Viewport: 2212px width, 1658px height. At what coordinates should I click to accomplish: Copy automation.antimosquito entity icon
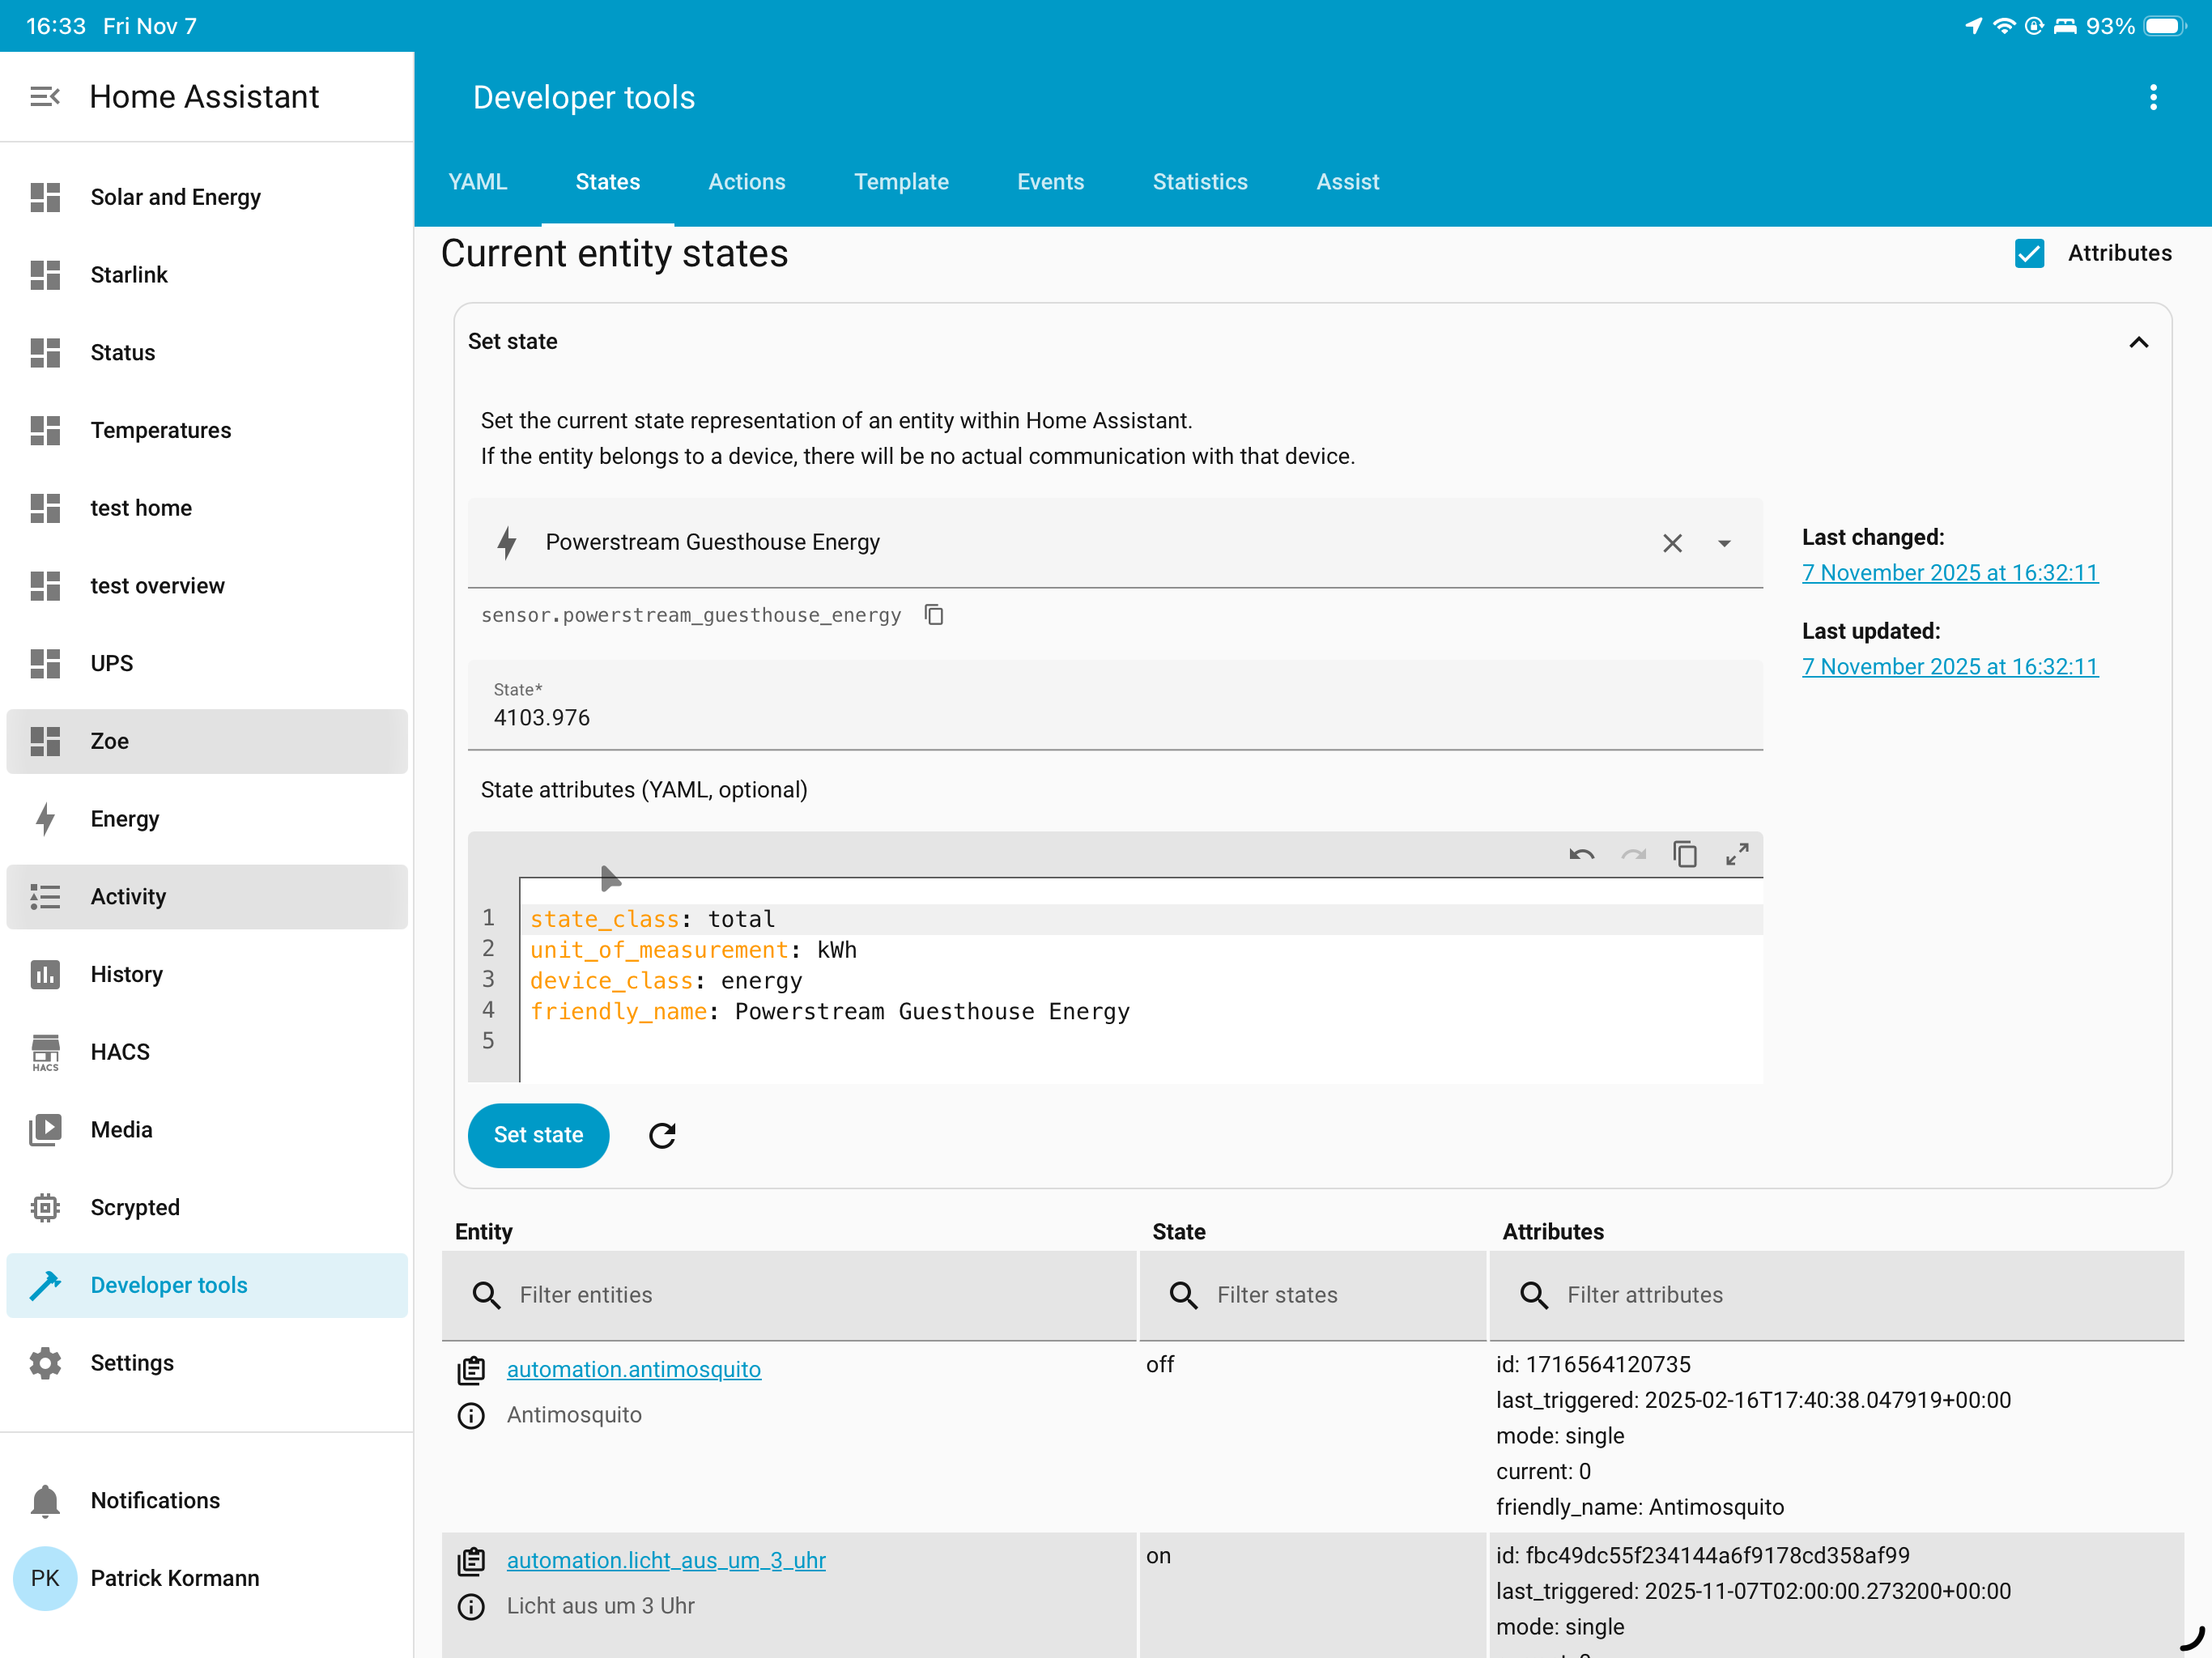[471, 1370]
